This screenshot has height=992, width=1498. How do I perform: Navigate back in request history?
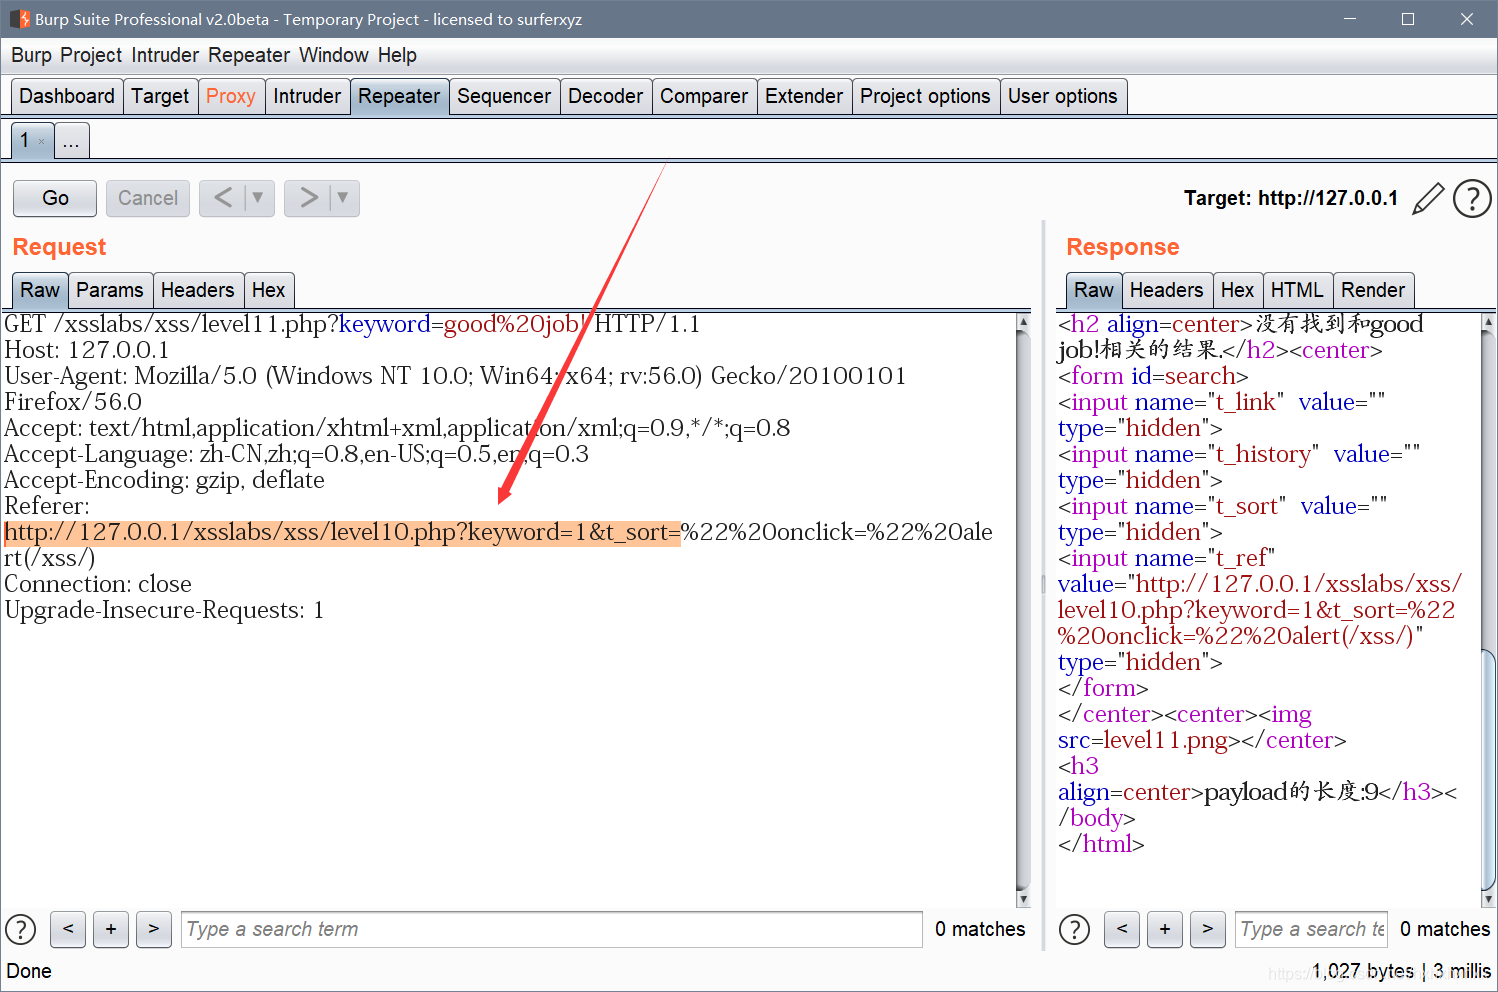pyautogui.click(x=223, y=198)
